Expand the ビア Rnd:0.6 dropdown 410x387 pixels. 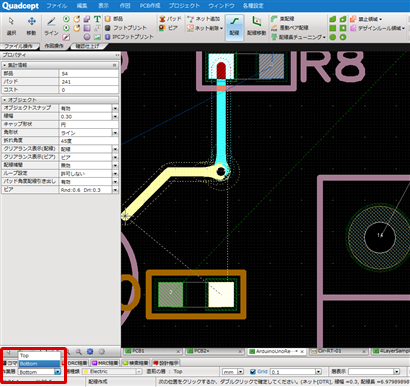pyautogui.click(x=115, y=190)
